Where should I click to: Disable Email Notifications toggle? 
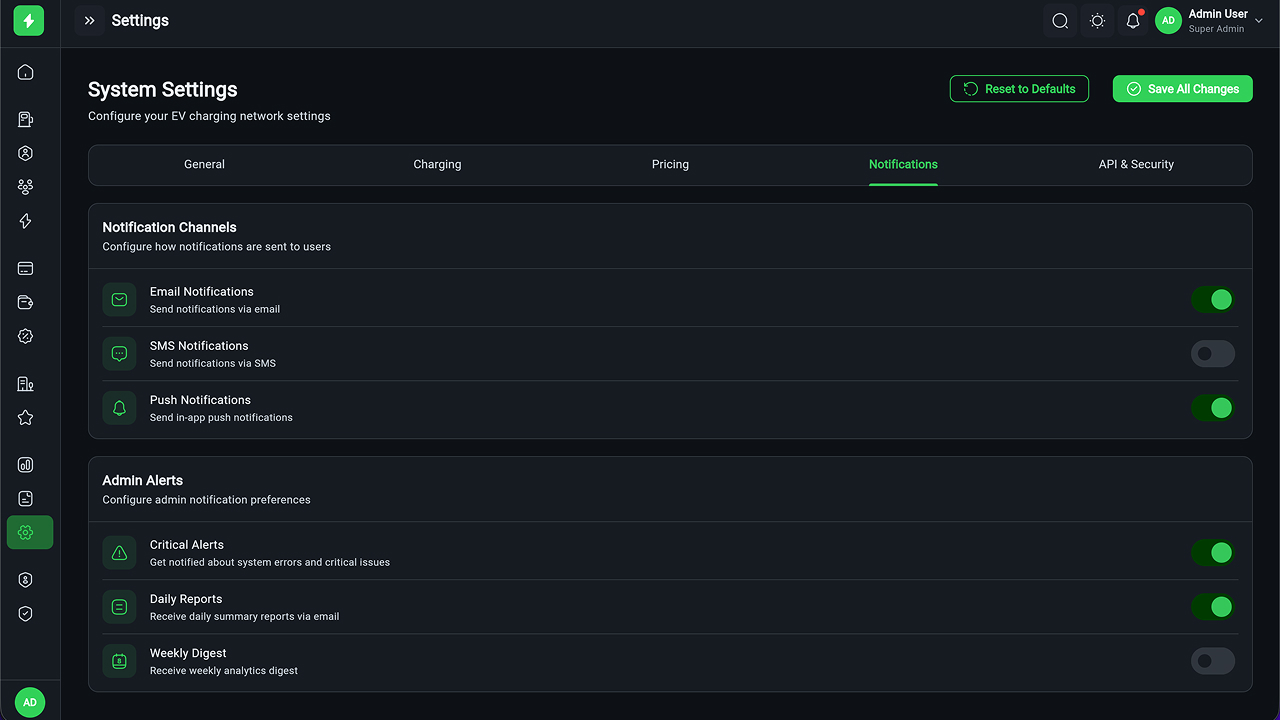pos(1212,300)
